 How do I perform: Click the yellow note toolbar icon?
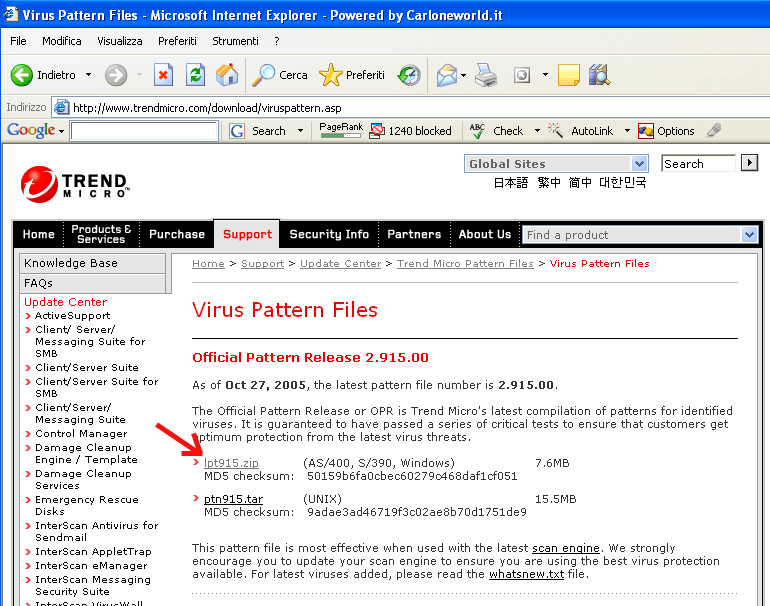(569, 75)
